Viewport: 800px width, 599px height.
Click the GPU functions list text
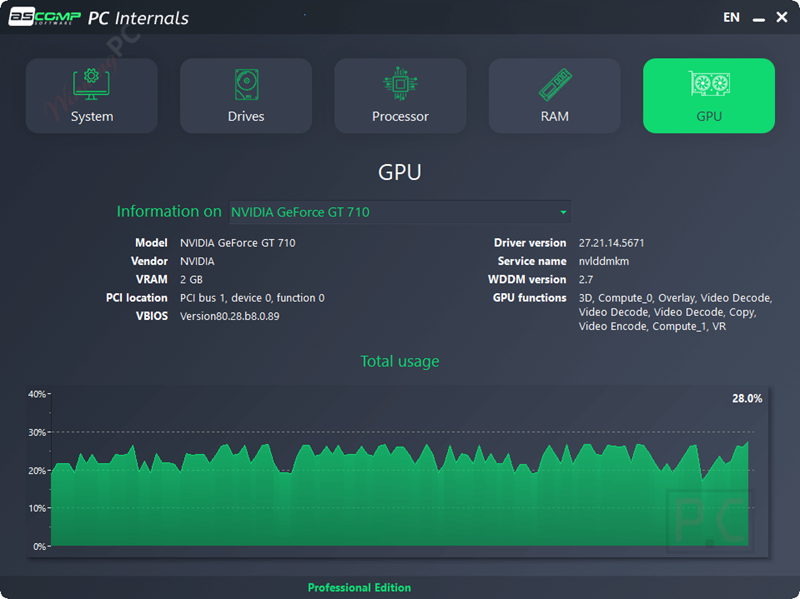pos(675,312)
